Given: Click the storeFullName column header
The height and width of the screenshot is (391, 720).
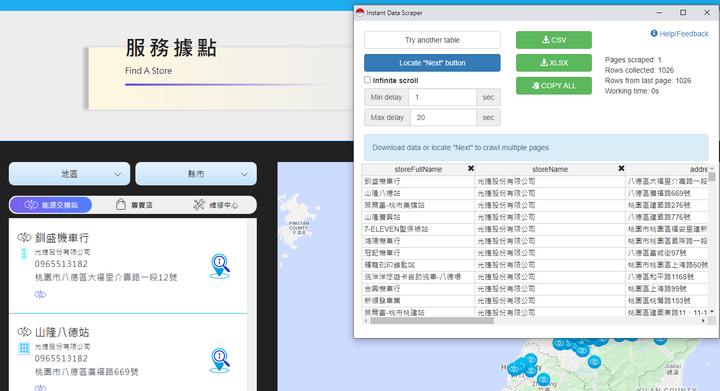Looking at the screenshot, I should (418, 169).
